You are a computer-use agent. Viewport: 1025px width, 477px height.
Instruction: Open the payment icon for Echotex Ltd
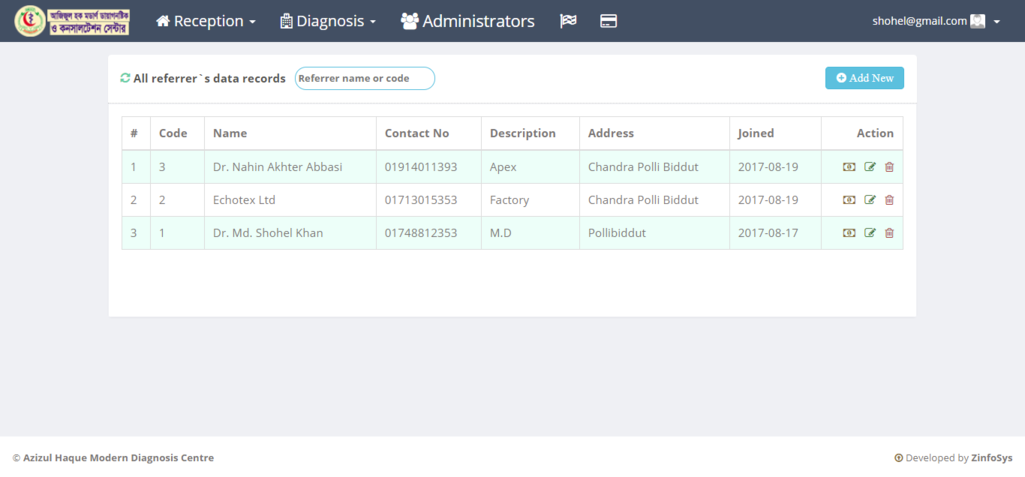pyautogui.click(x=849, y=200)
